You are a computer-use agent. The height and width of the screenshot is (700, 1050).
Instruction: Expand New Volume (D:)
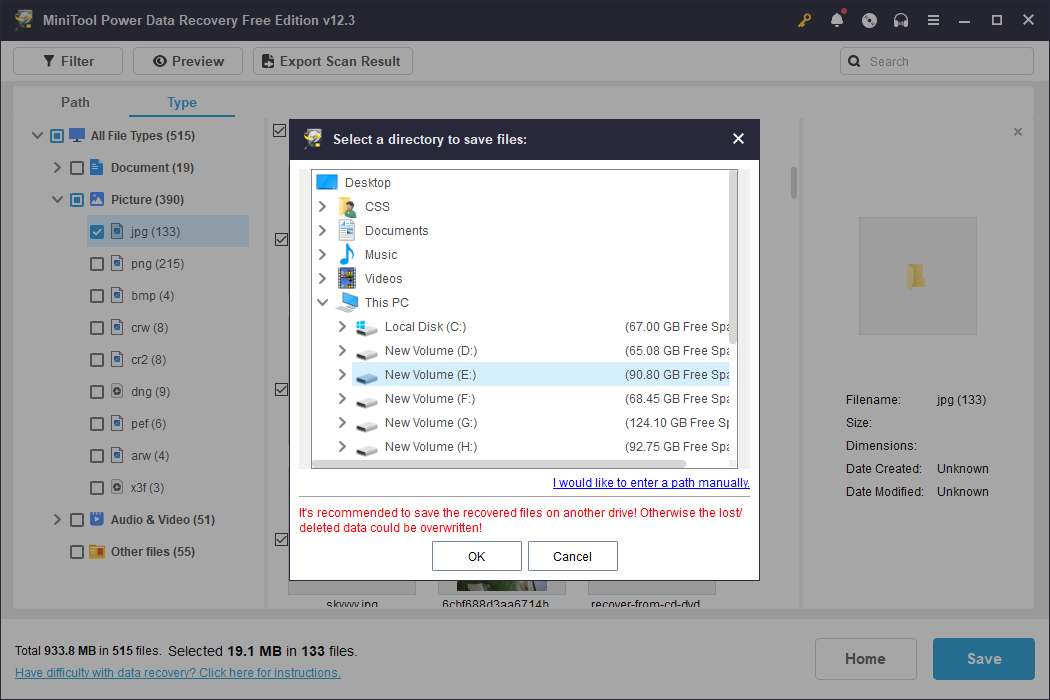tap(342, 351)
